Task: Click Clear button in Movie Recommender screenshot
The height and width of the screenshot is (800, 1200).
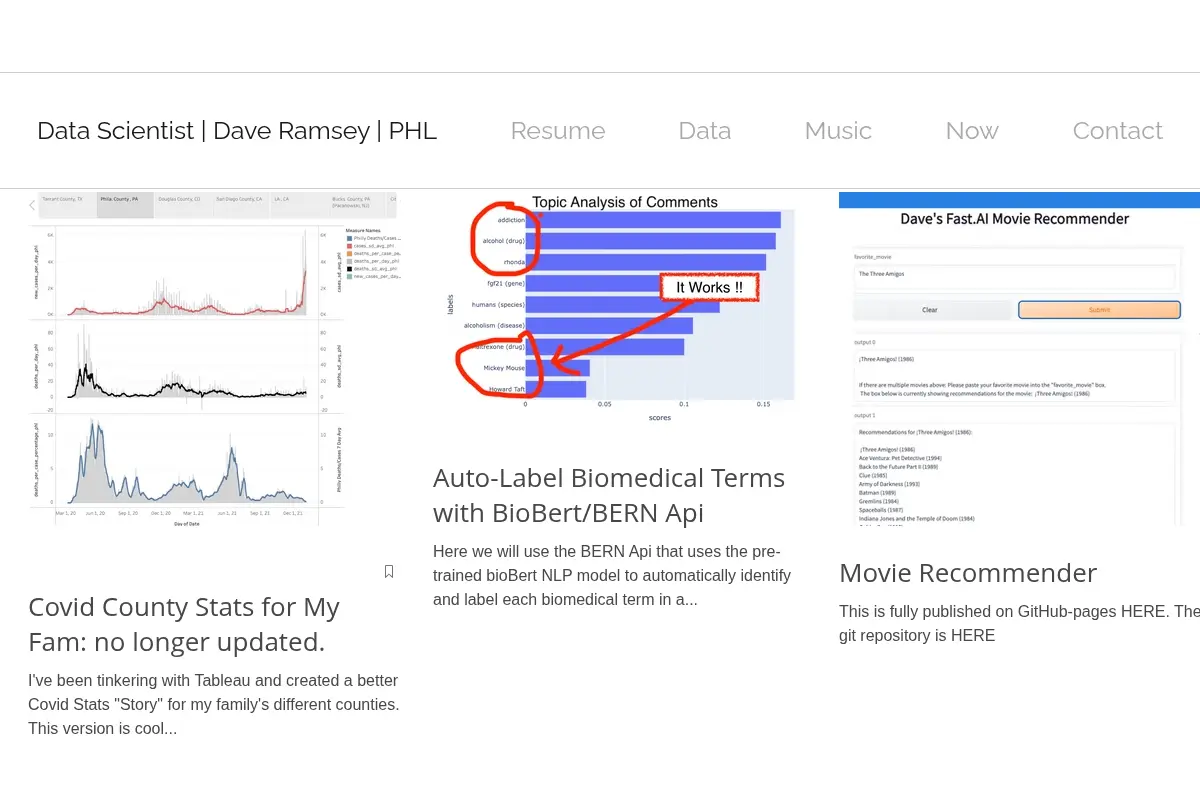Action: click(x=930, y=310)
